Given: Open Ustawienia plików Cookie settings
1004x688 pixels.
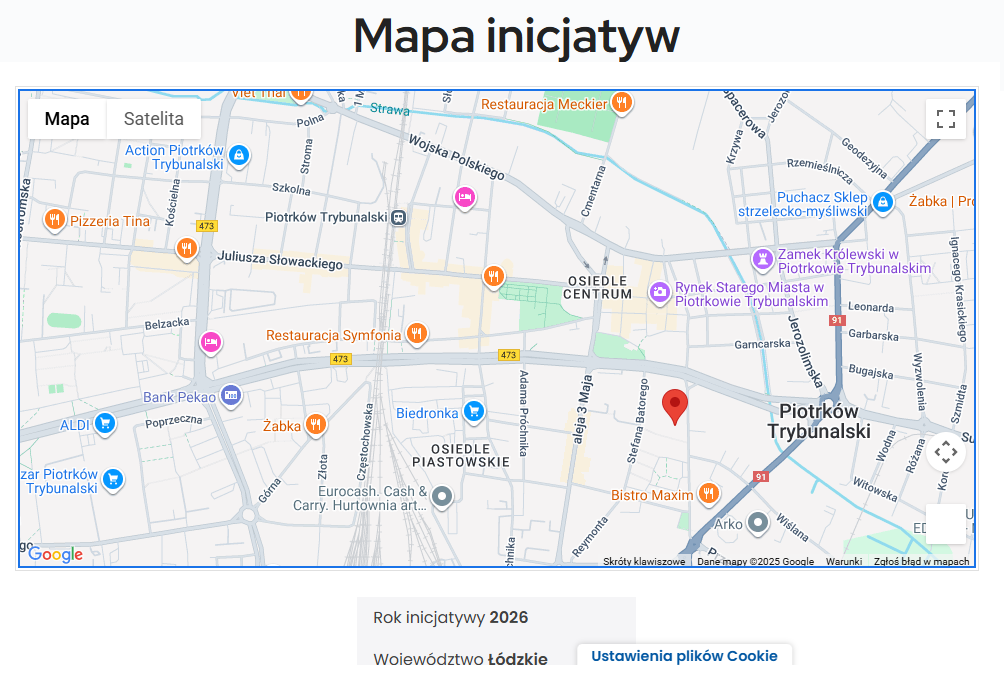Looking at the screenshot, I should point(684,656).
